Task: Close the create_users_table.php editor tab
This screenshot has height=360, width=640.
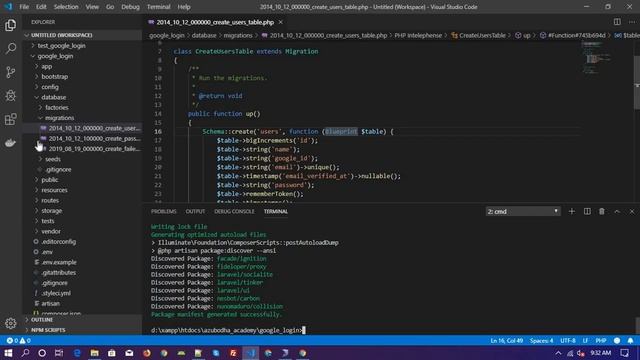Action: coord(281,22)
